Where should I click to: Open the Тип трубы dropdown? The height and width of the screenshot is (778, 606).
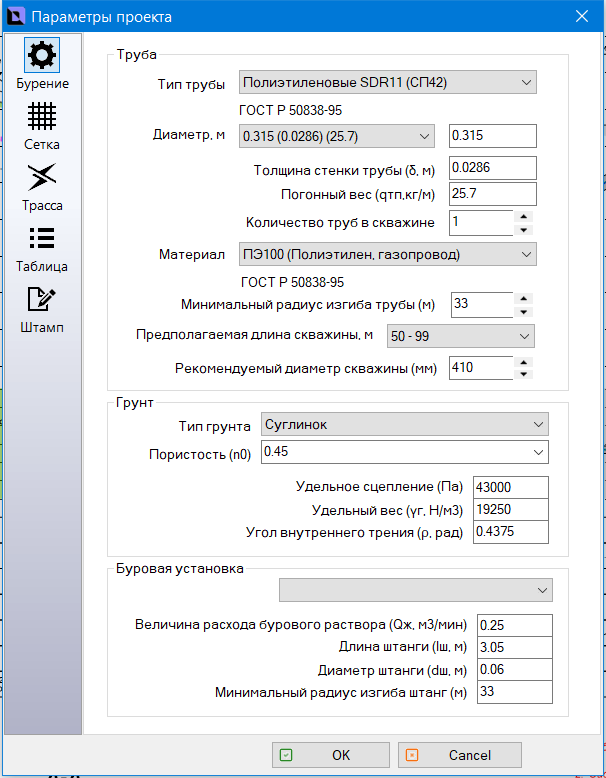click(388, 82)
